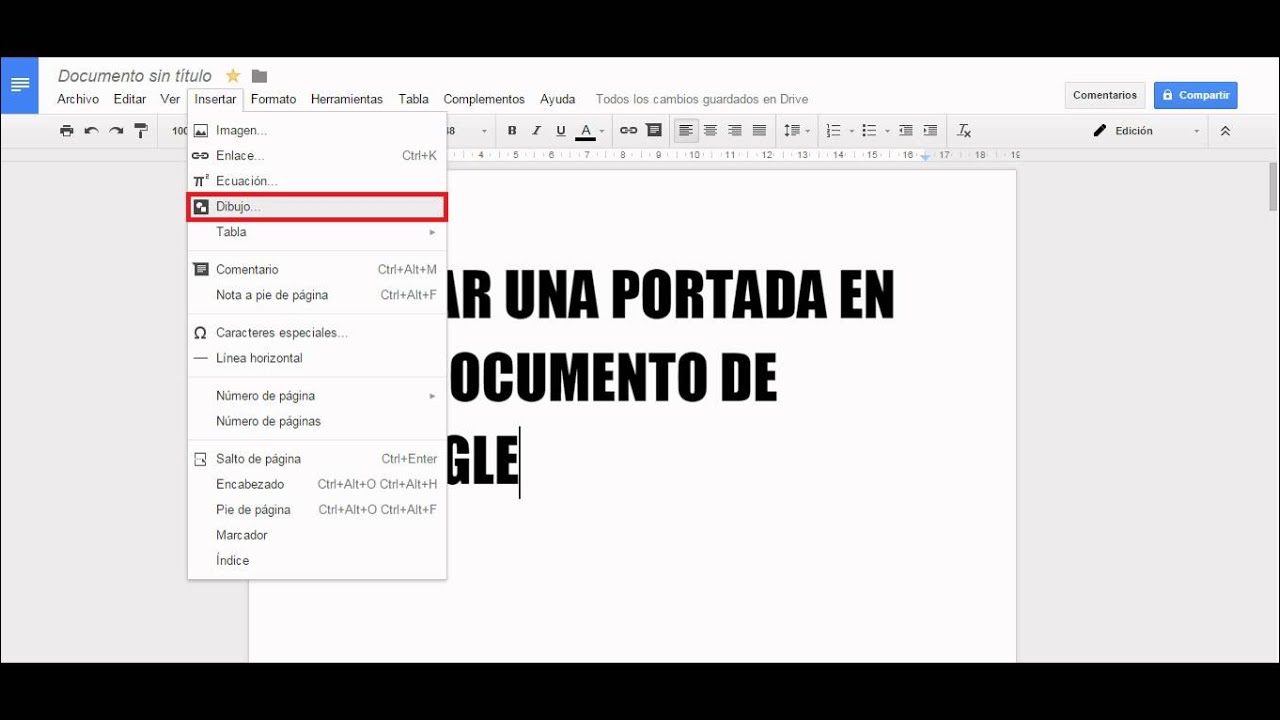1280x720 pixels.
Task: Expand the bulleted list style arrow
Action: (x=887, y=131)
